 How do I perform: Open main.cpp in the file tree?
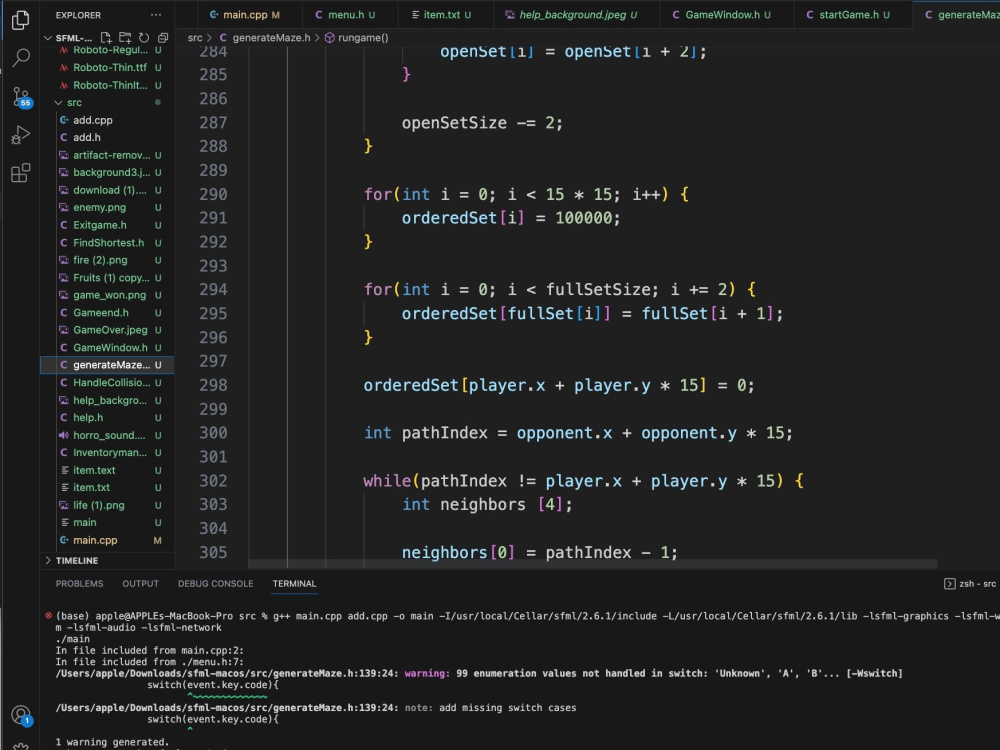pos(107,540)
